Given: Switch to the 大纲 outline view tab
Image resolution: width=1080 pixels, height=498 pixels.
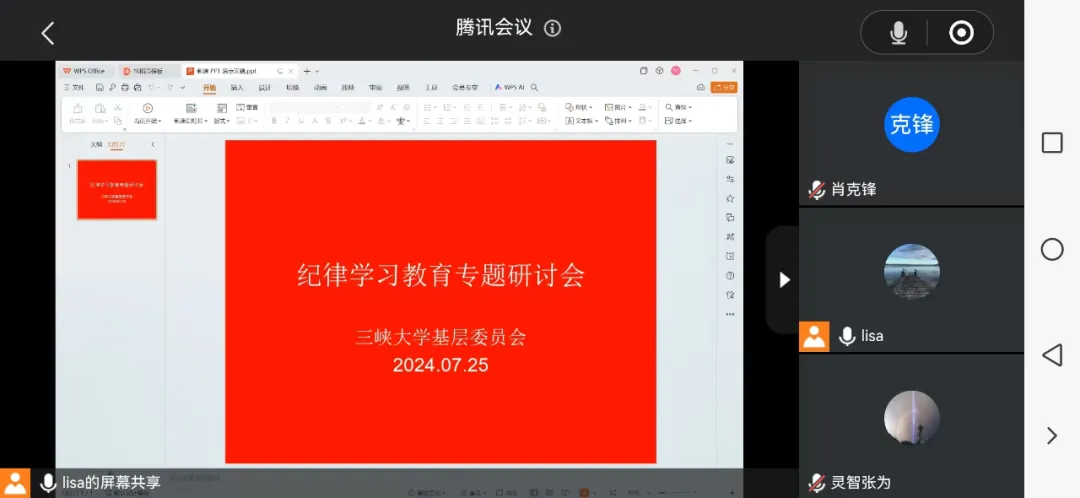Looking at the screenshot, I should [x=96, y=145].
